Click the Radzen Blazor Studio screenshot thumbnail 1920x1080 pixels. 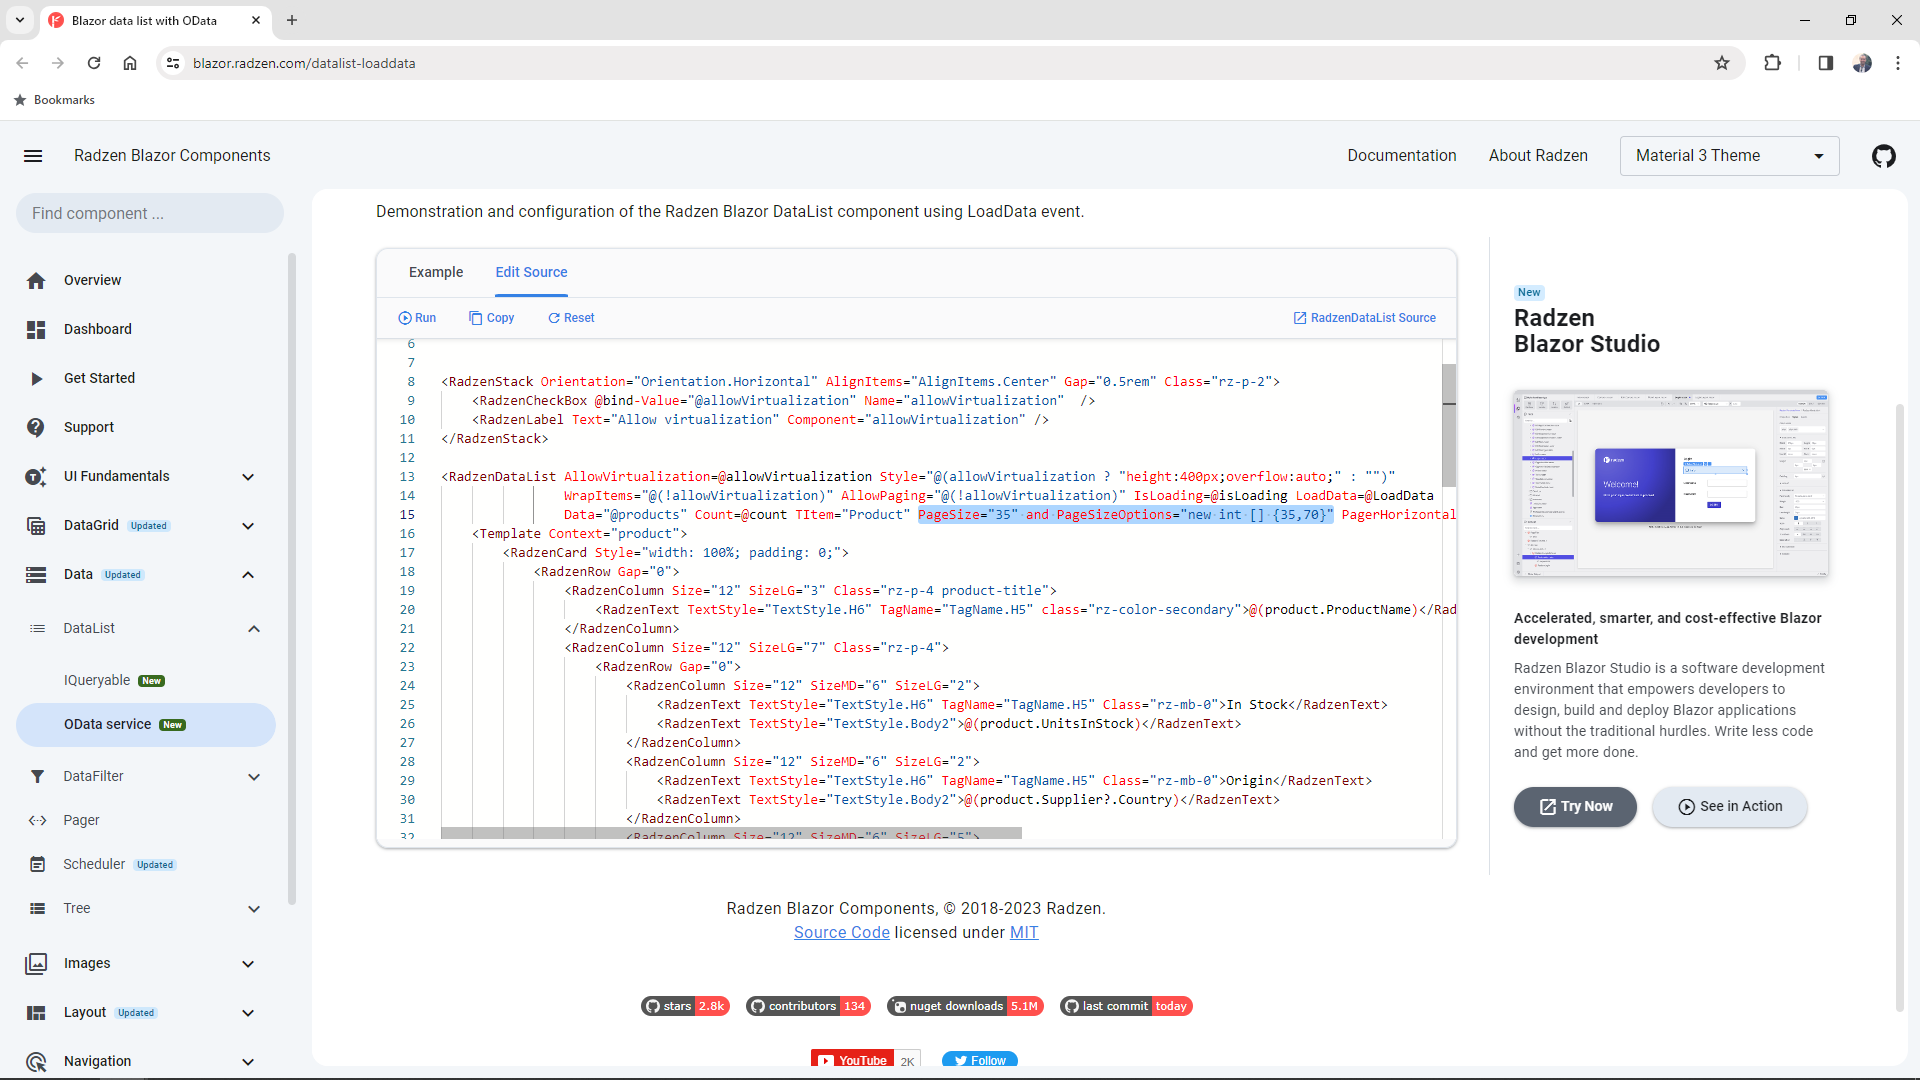pyautogui.click(x=1671, y=484)
